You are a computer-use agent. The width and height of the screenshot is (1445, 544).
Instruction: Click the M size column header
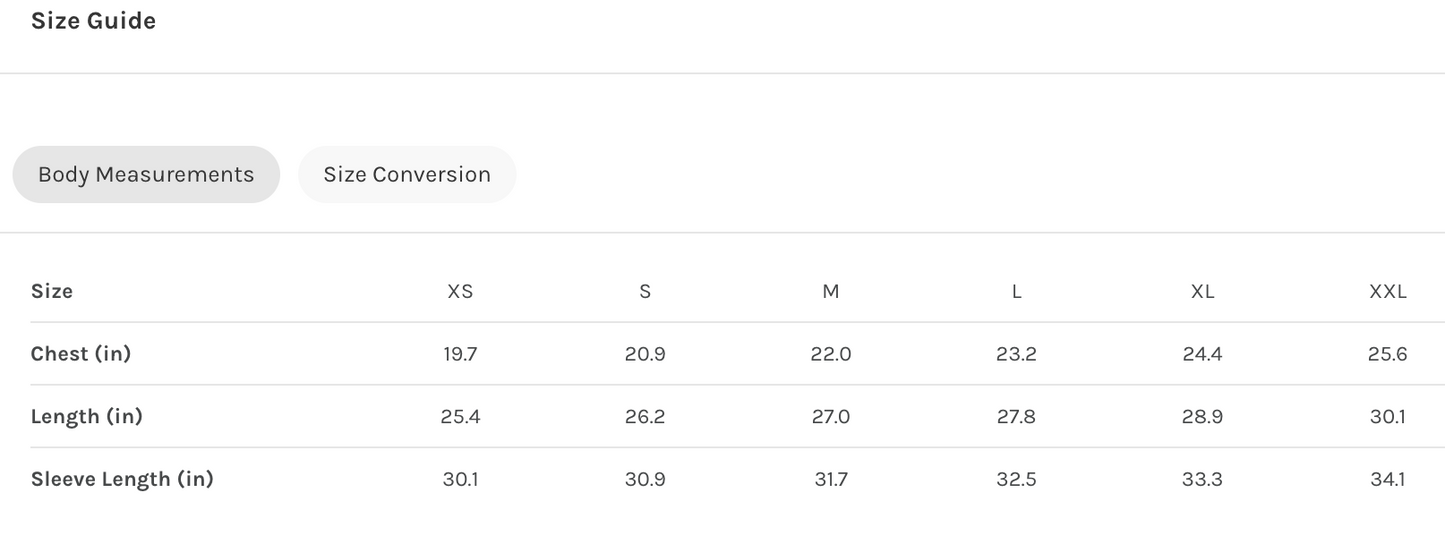point(831,292)
